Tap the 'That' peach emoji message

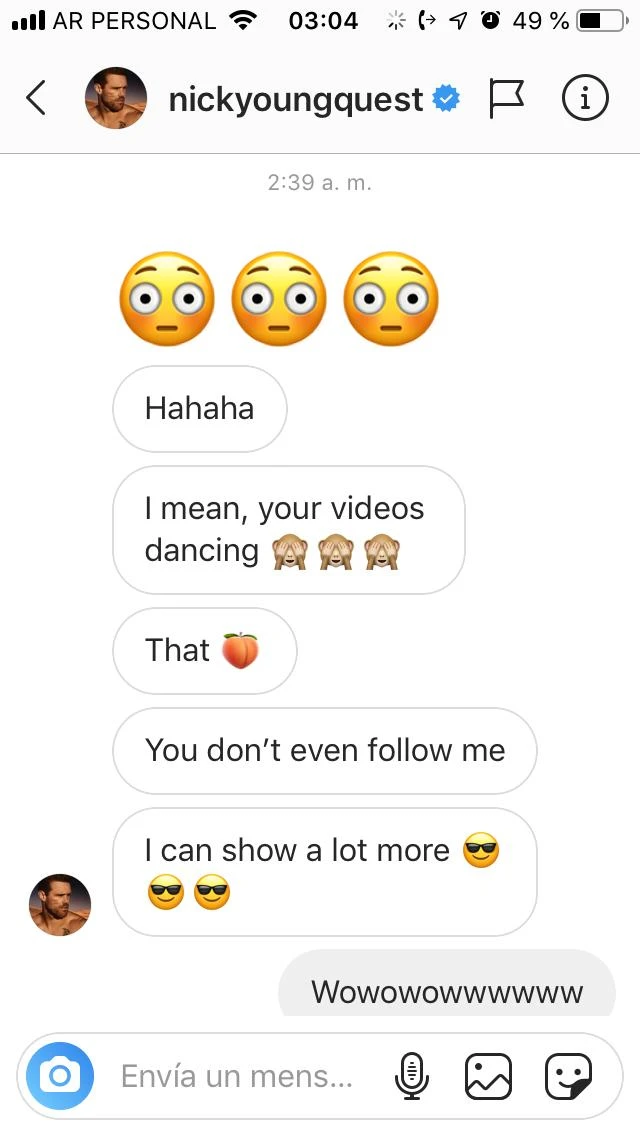[x=204, y=651]
